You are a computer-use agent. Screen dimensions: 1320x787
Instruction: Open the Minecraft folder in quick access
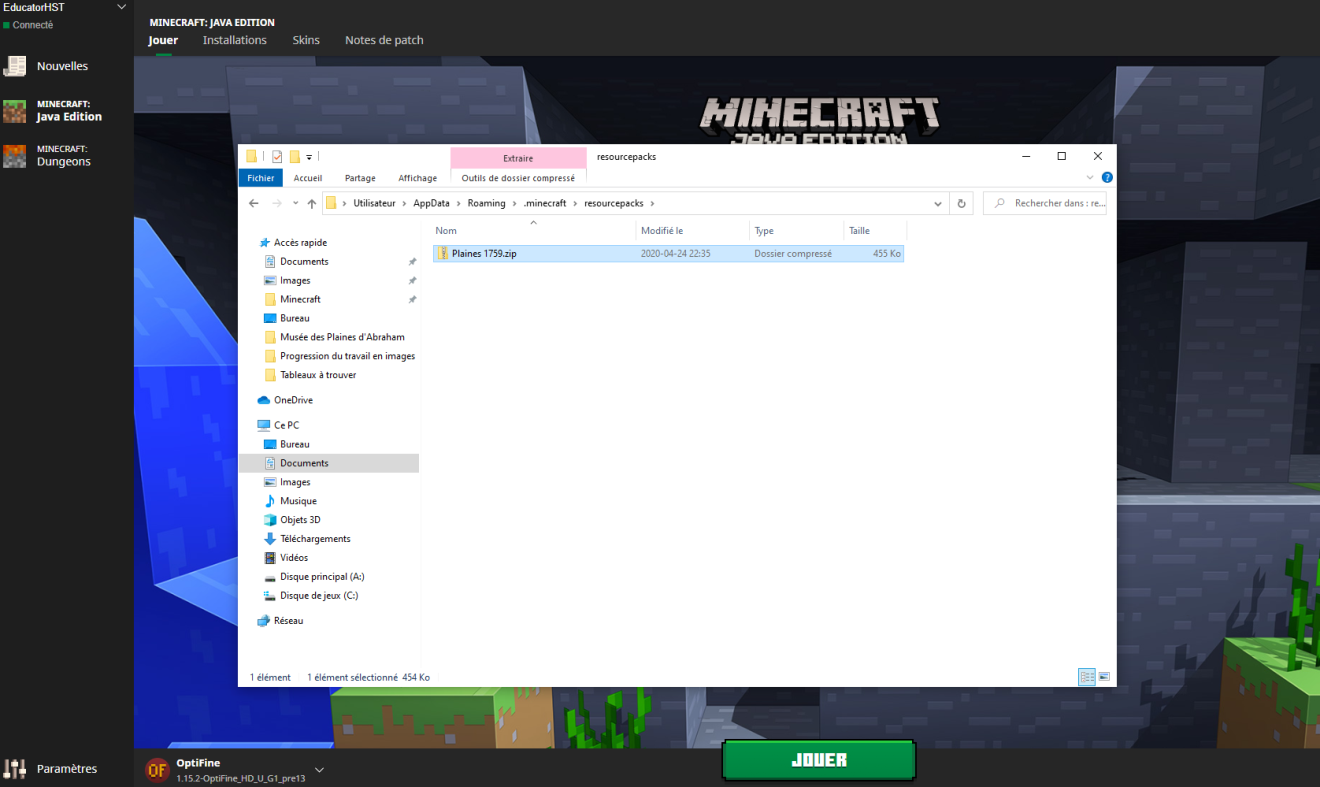pos(300,300)
